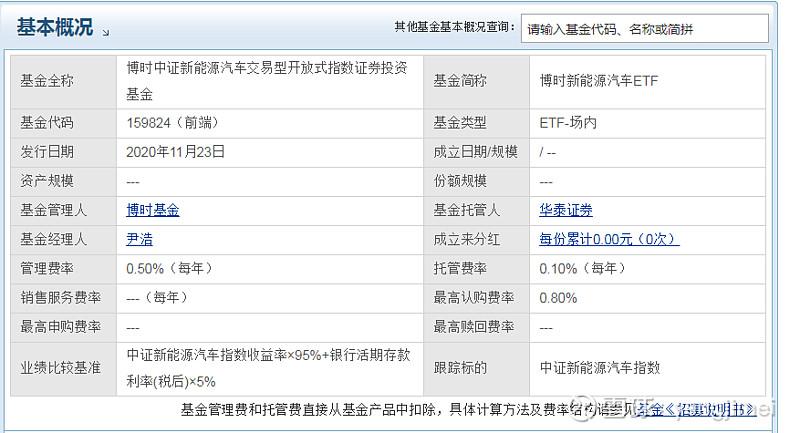Viewport: 800px width, 433px height.
Task: Select the benchmark value 中证新能源汽车指数收益率×95%
Action: click(223, 354)
